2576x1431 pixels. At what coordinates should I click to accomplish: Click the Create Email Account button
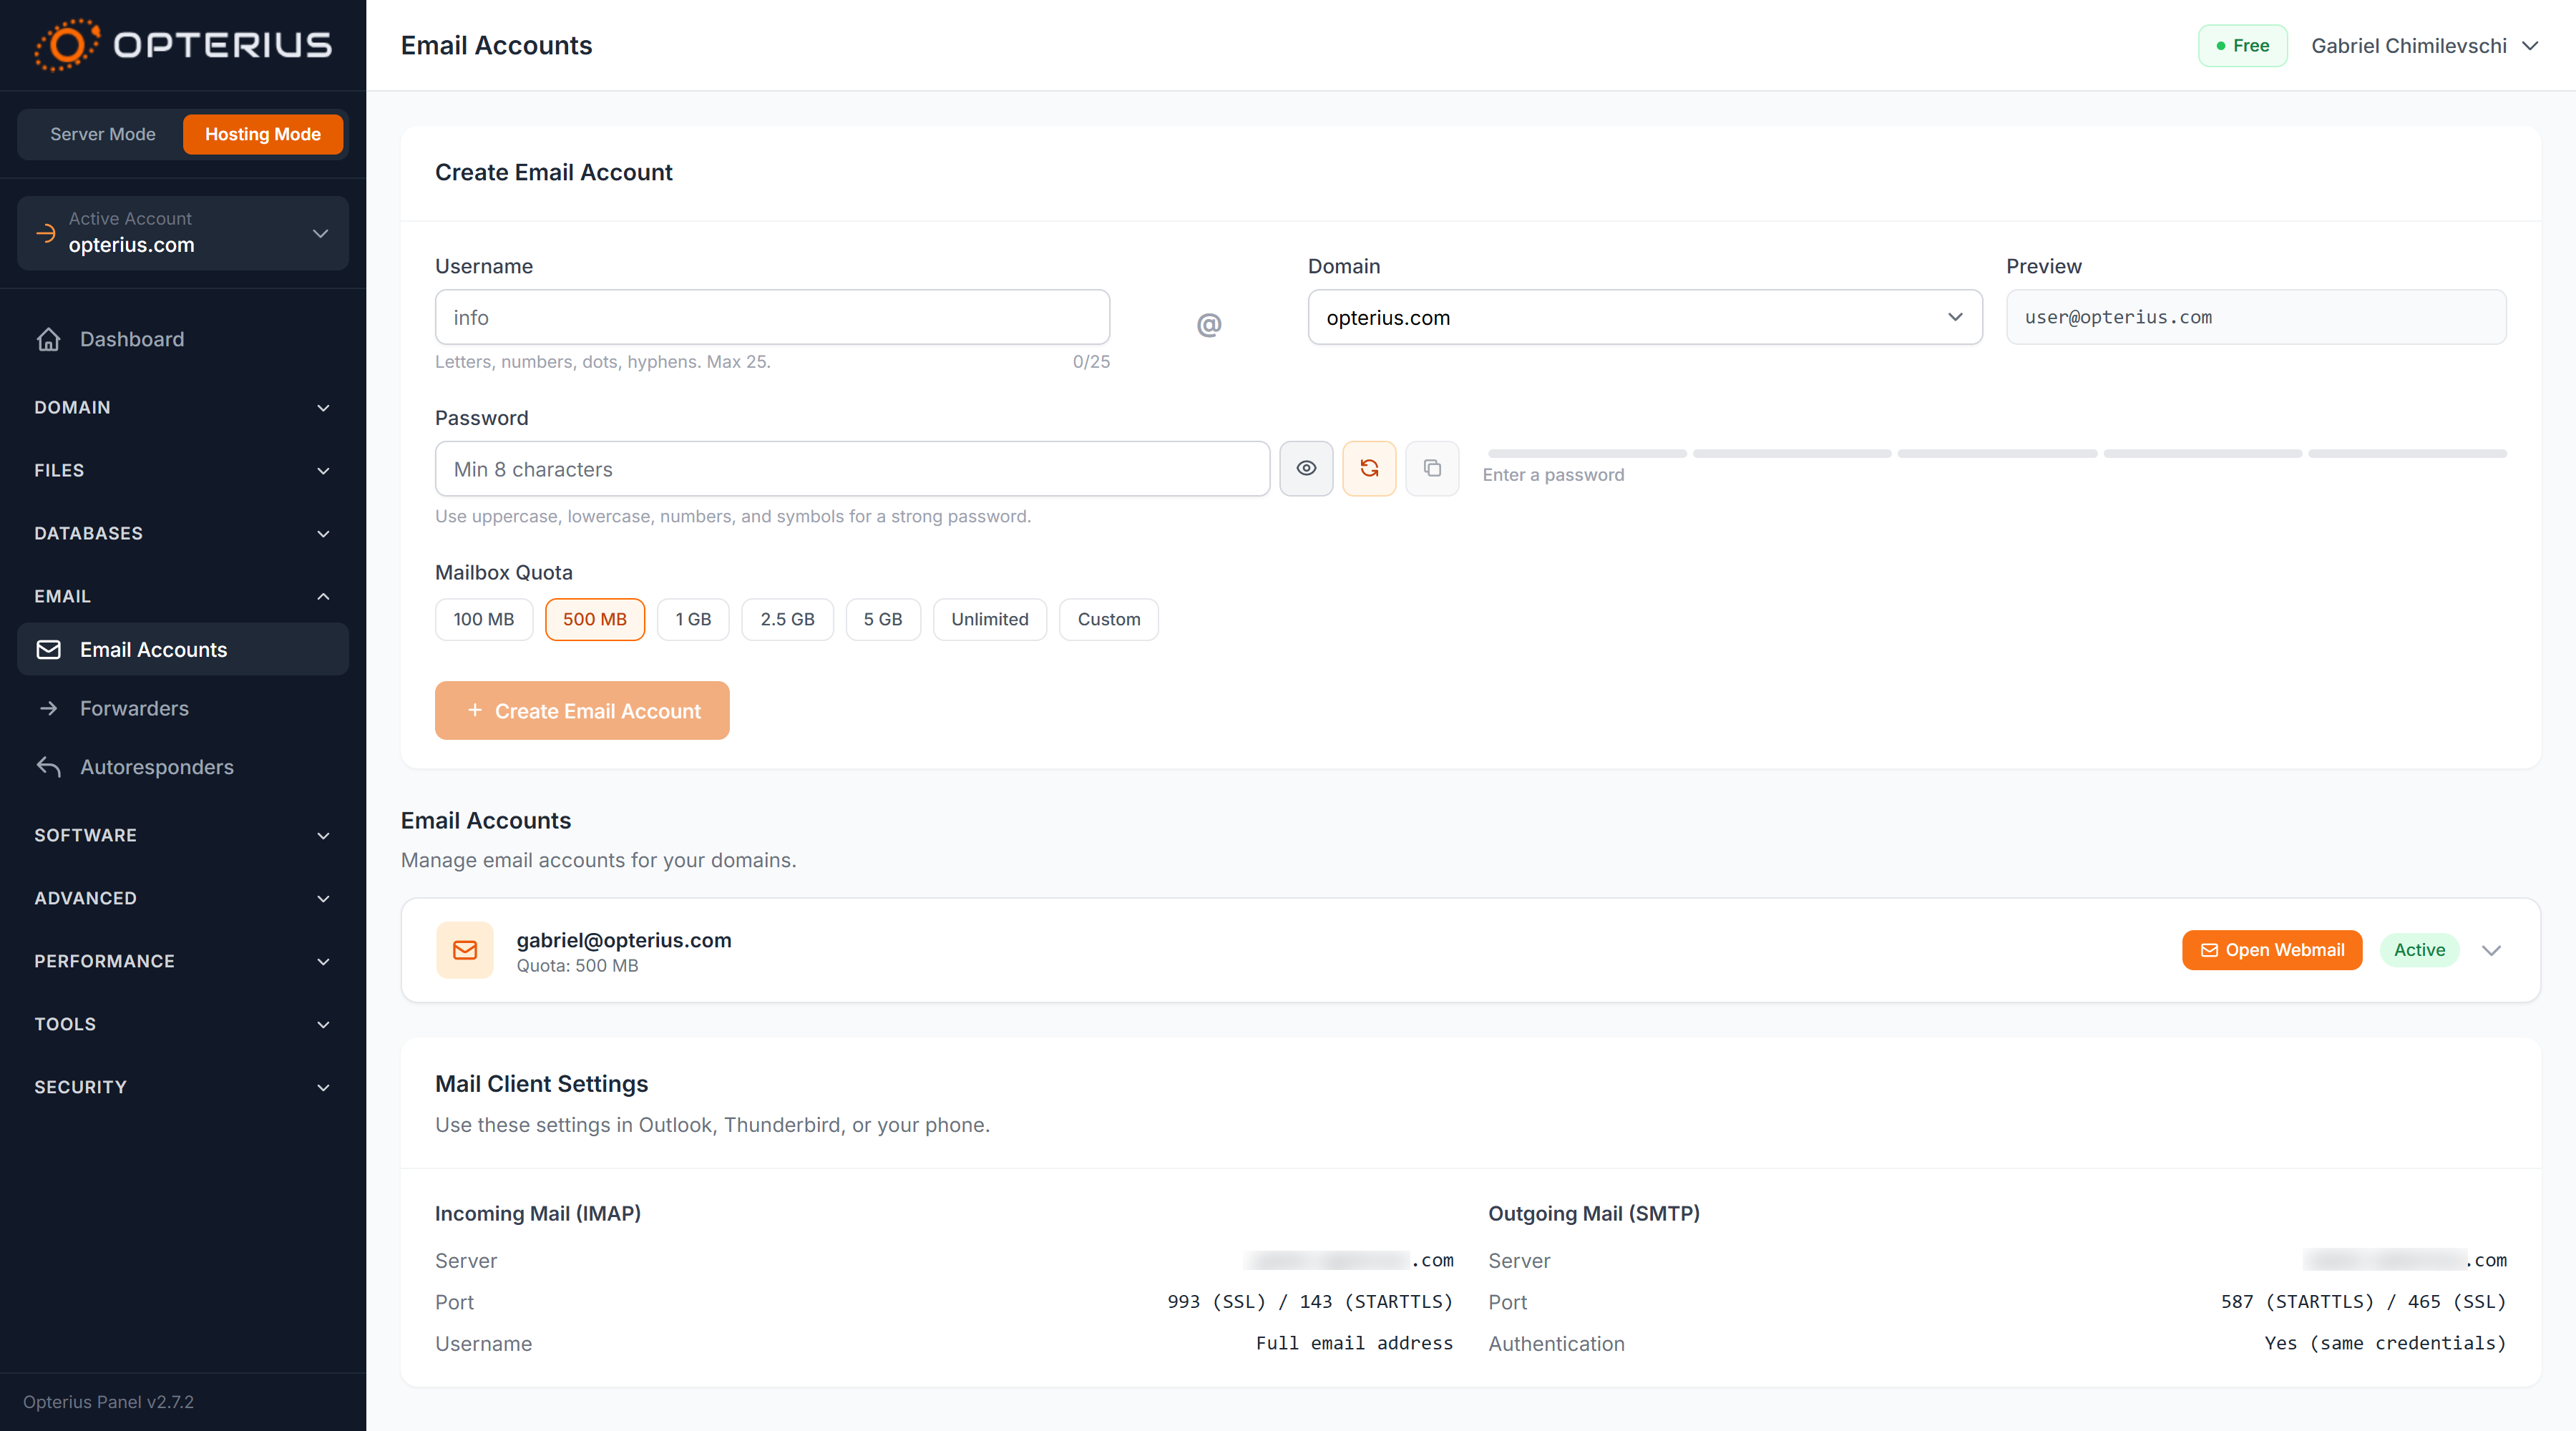tap(582, 711)
